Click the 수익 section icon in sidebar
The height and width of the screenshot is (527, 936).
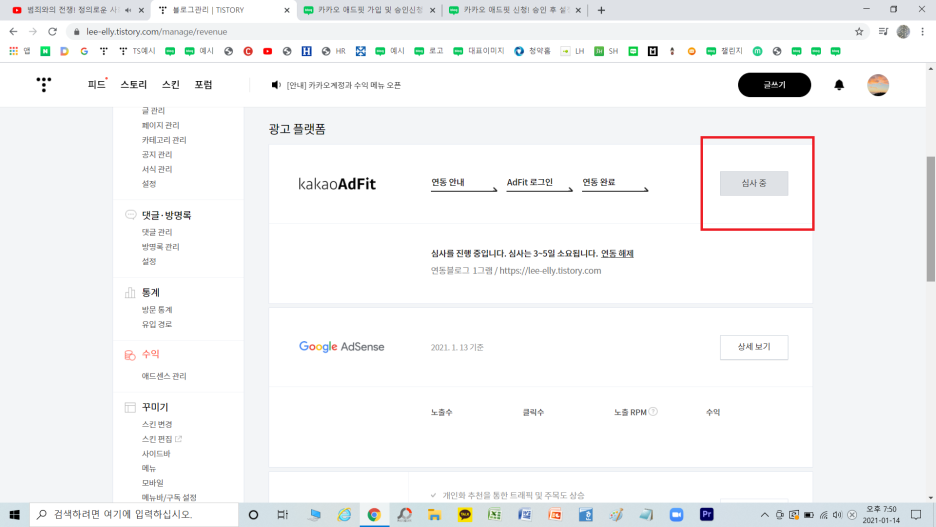click(x=130, y=355)
